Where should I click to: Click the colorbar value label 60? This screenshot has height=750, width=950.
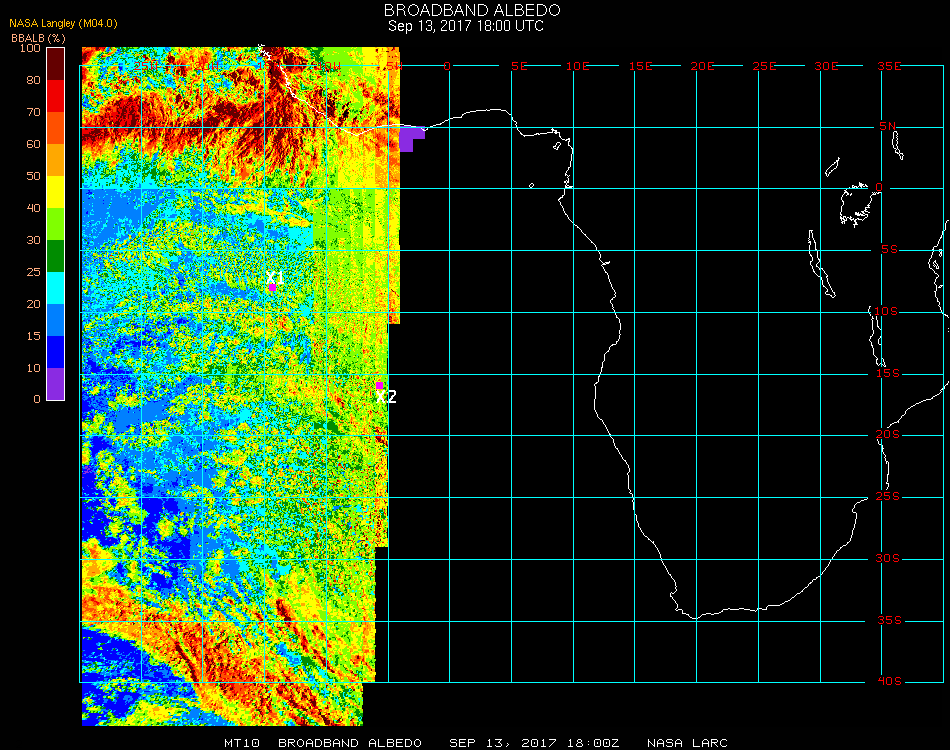point(33,144)
